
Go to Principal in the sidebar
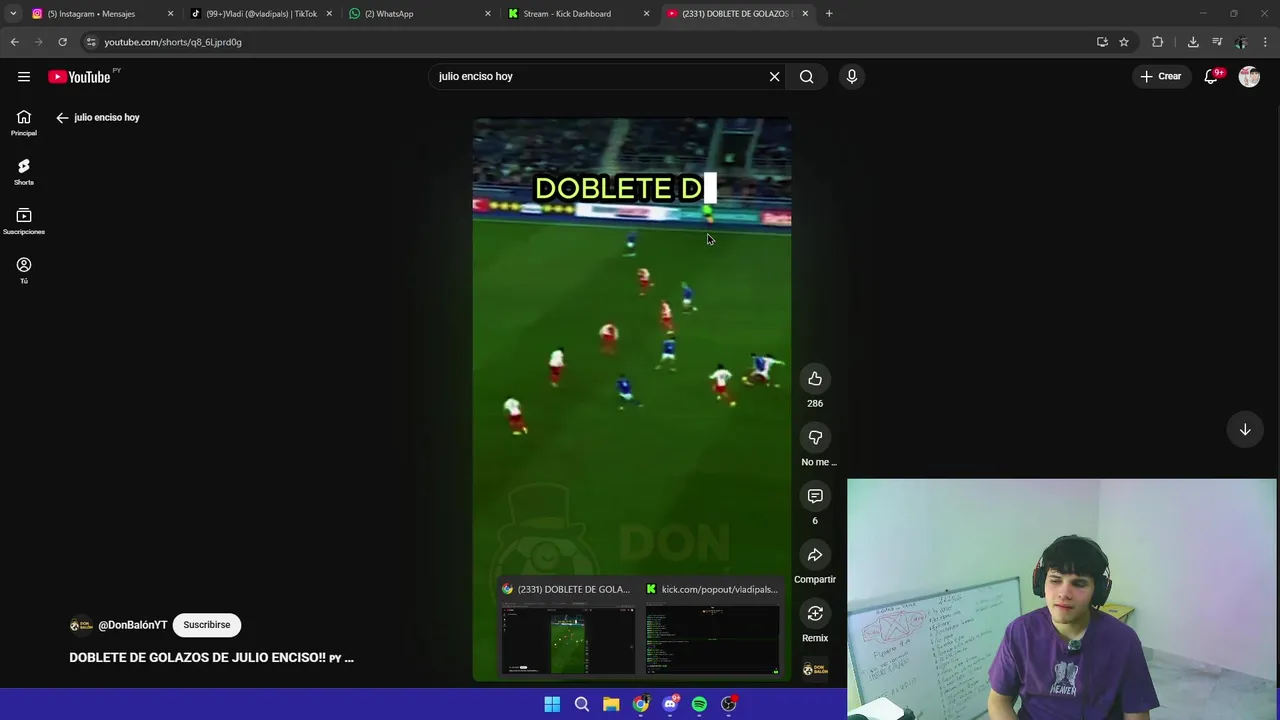pos(24,123)
